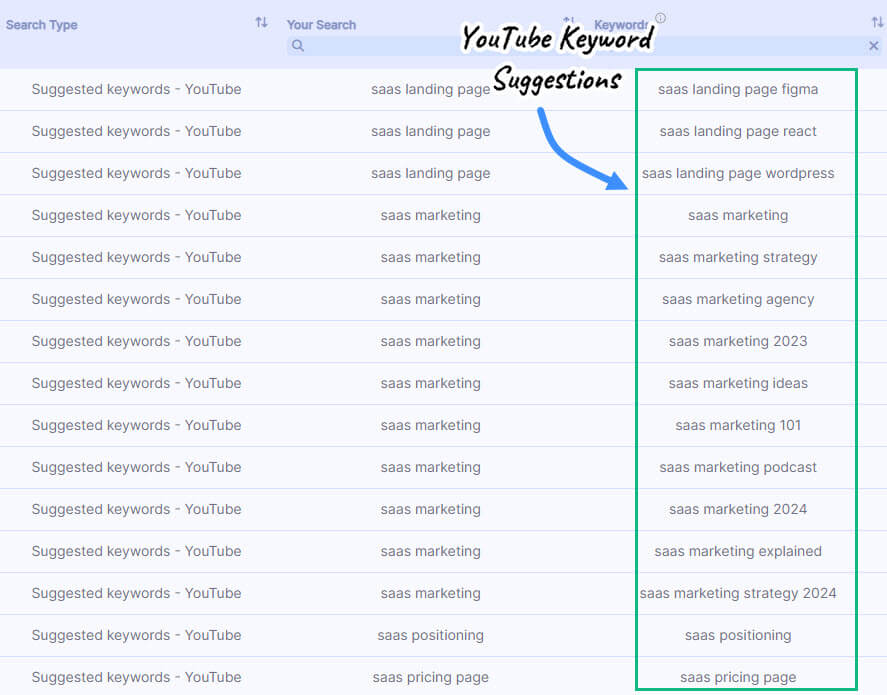887x695 pixels.
Task: Clear the filter with X icon
Action: [874, 46]
